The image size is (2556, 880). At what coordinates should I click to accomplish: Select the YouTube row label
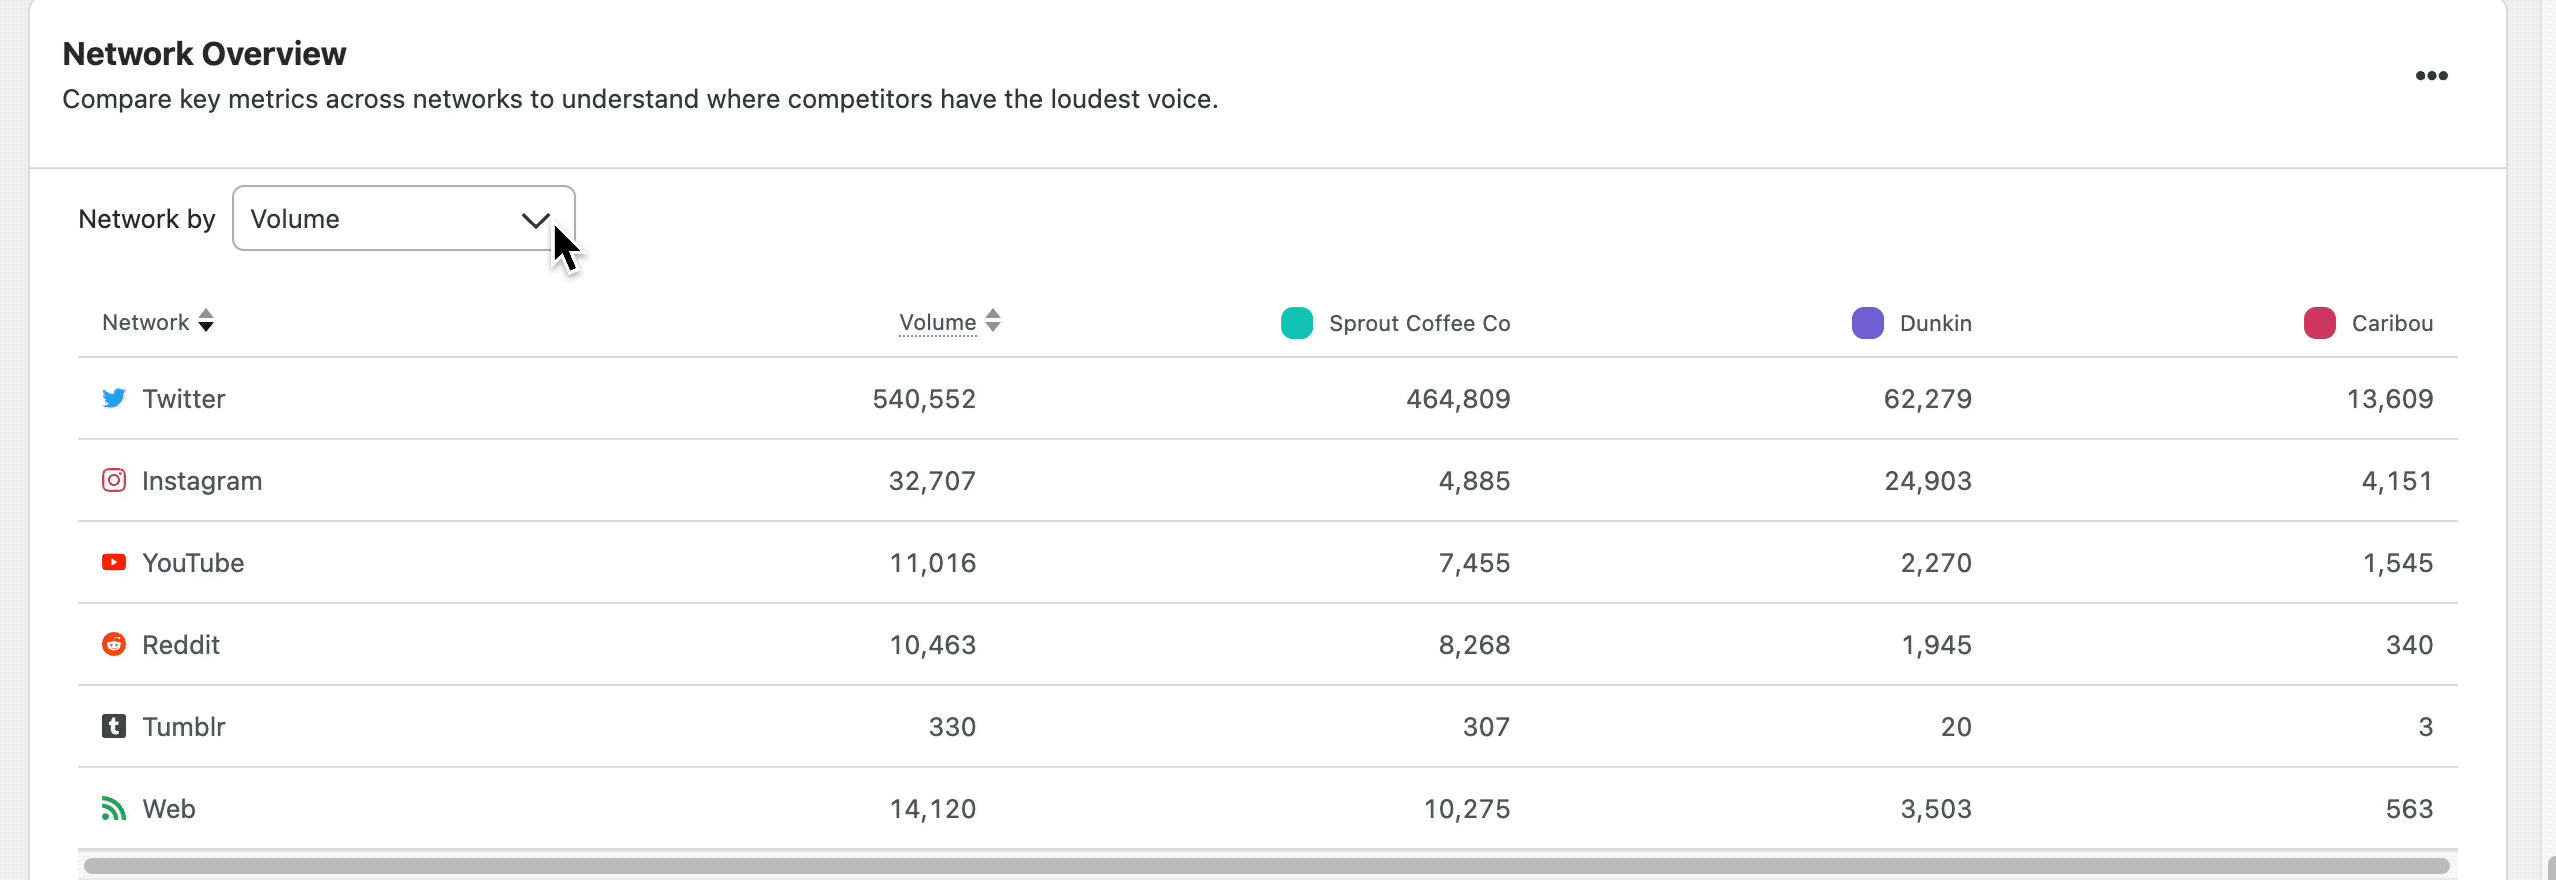click(x=193, y=563)
